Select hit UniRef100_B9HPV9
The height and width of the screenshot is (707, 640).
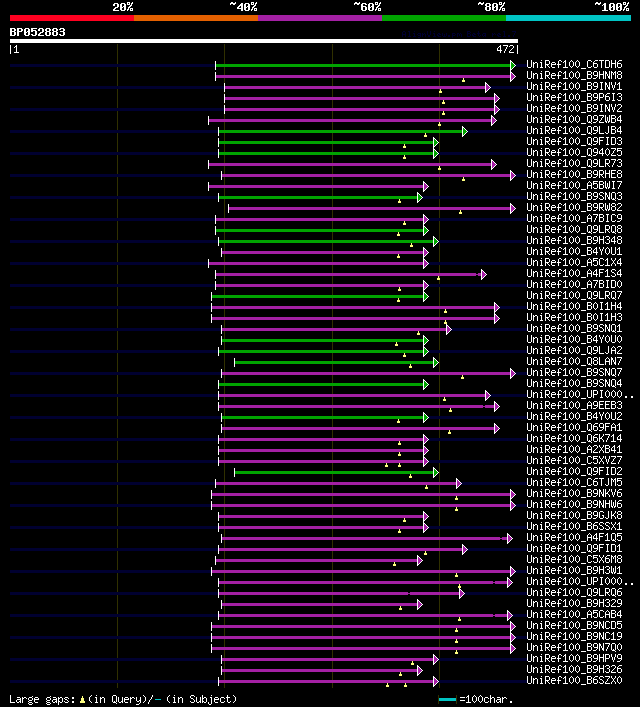coord(574,658)
